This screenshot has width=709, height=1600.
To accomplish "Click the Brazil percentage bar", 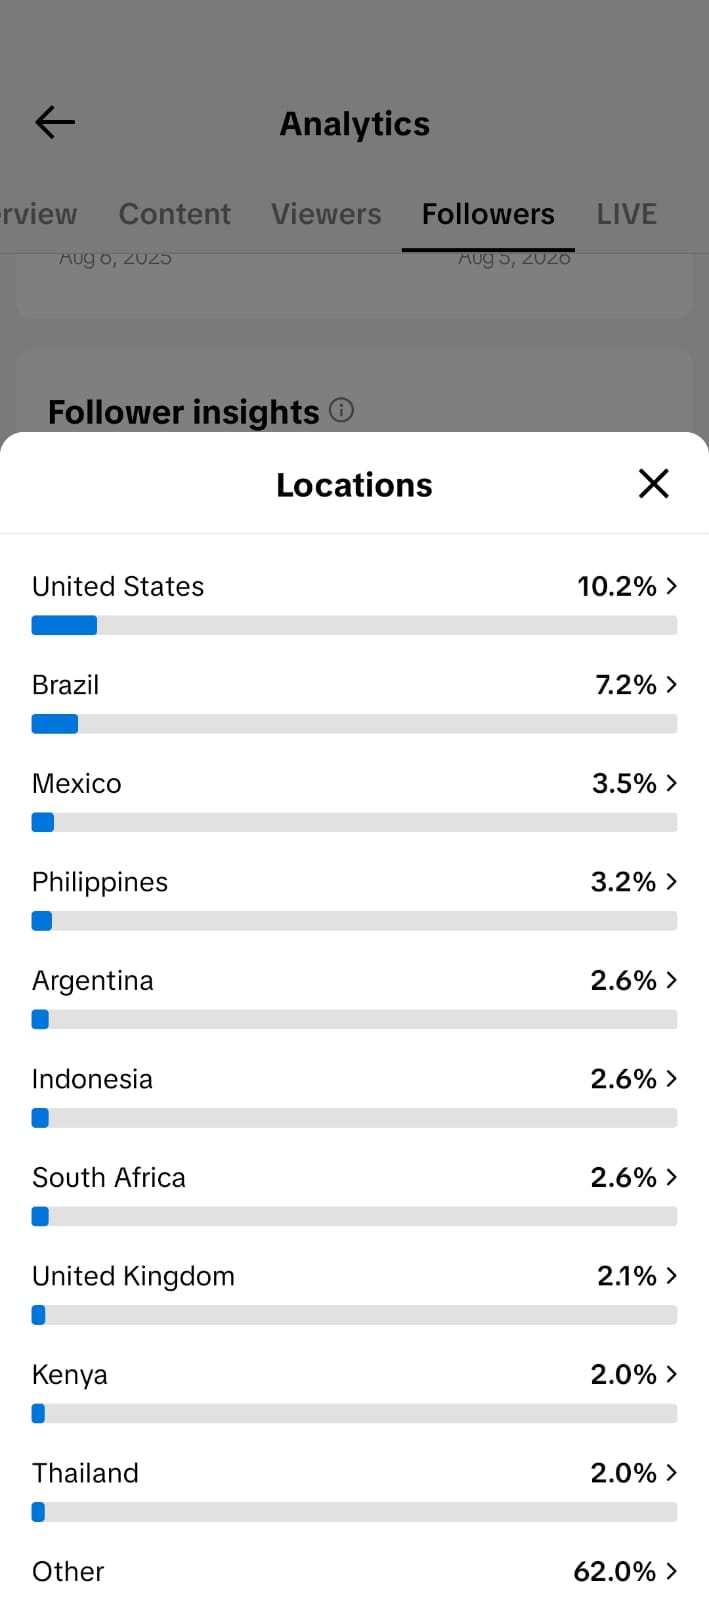I will 354,724.
